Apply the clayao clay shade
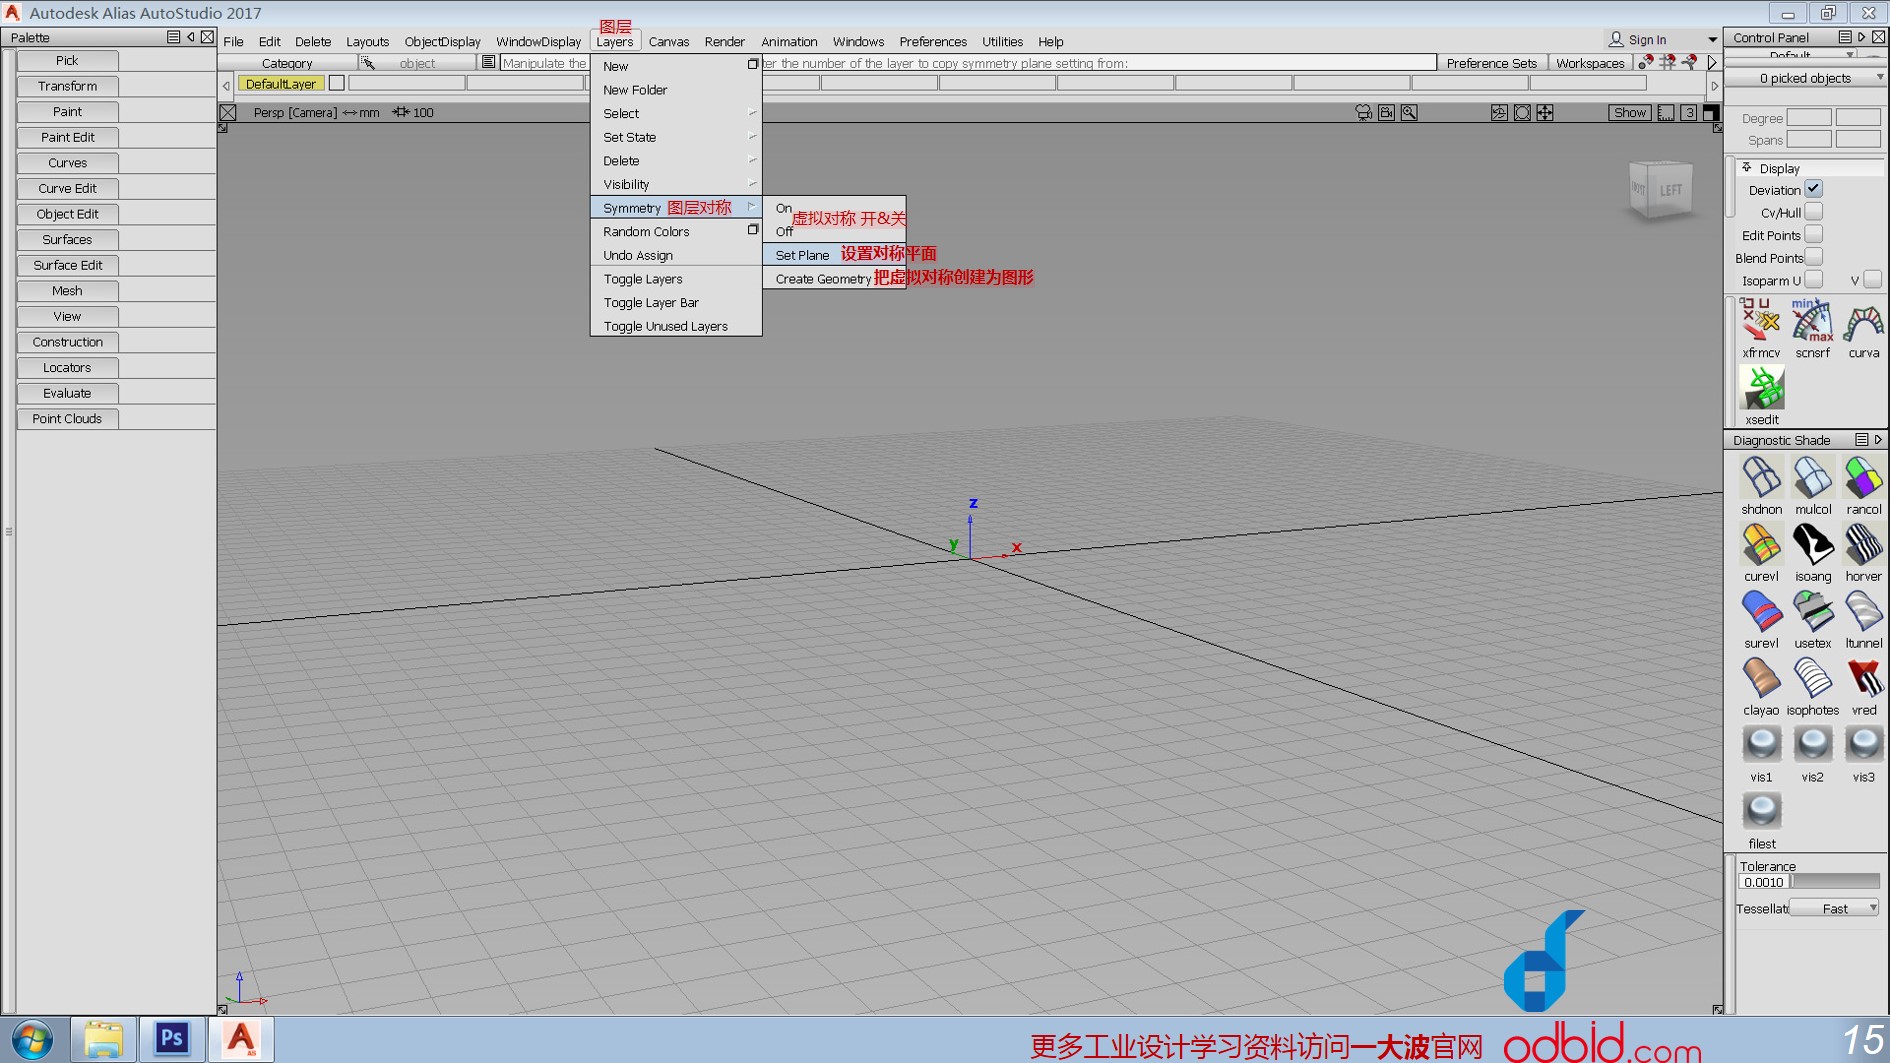The height and width of the screenshot is (1063, 1890). [x=1761, y=679]
